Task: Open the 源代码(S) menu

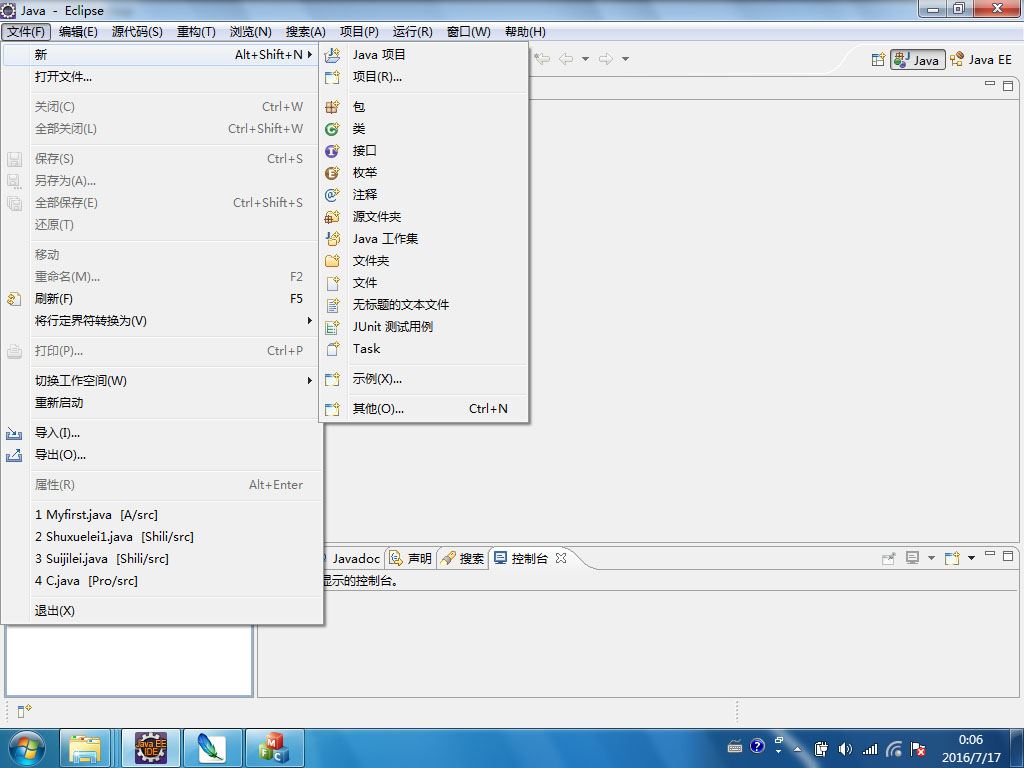Action: coord(137,32)
